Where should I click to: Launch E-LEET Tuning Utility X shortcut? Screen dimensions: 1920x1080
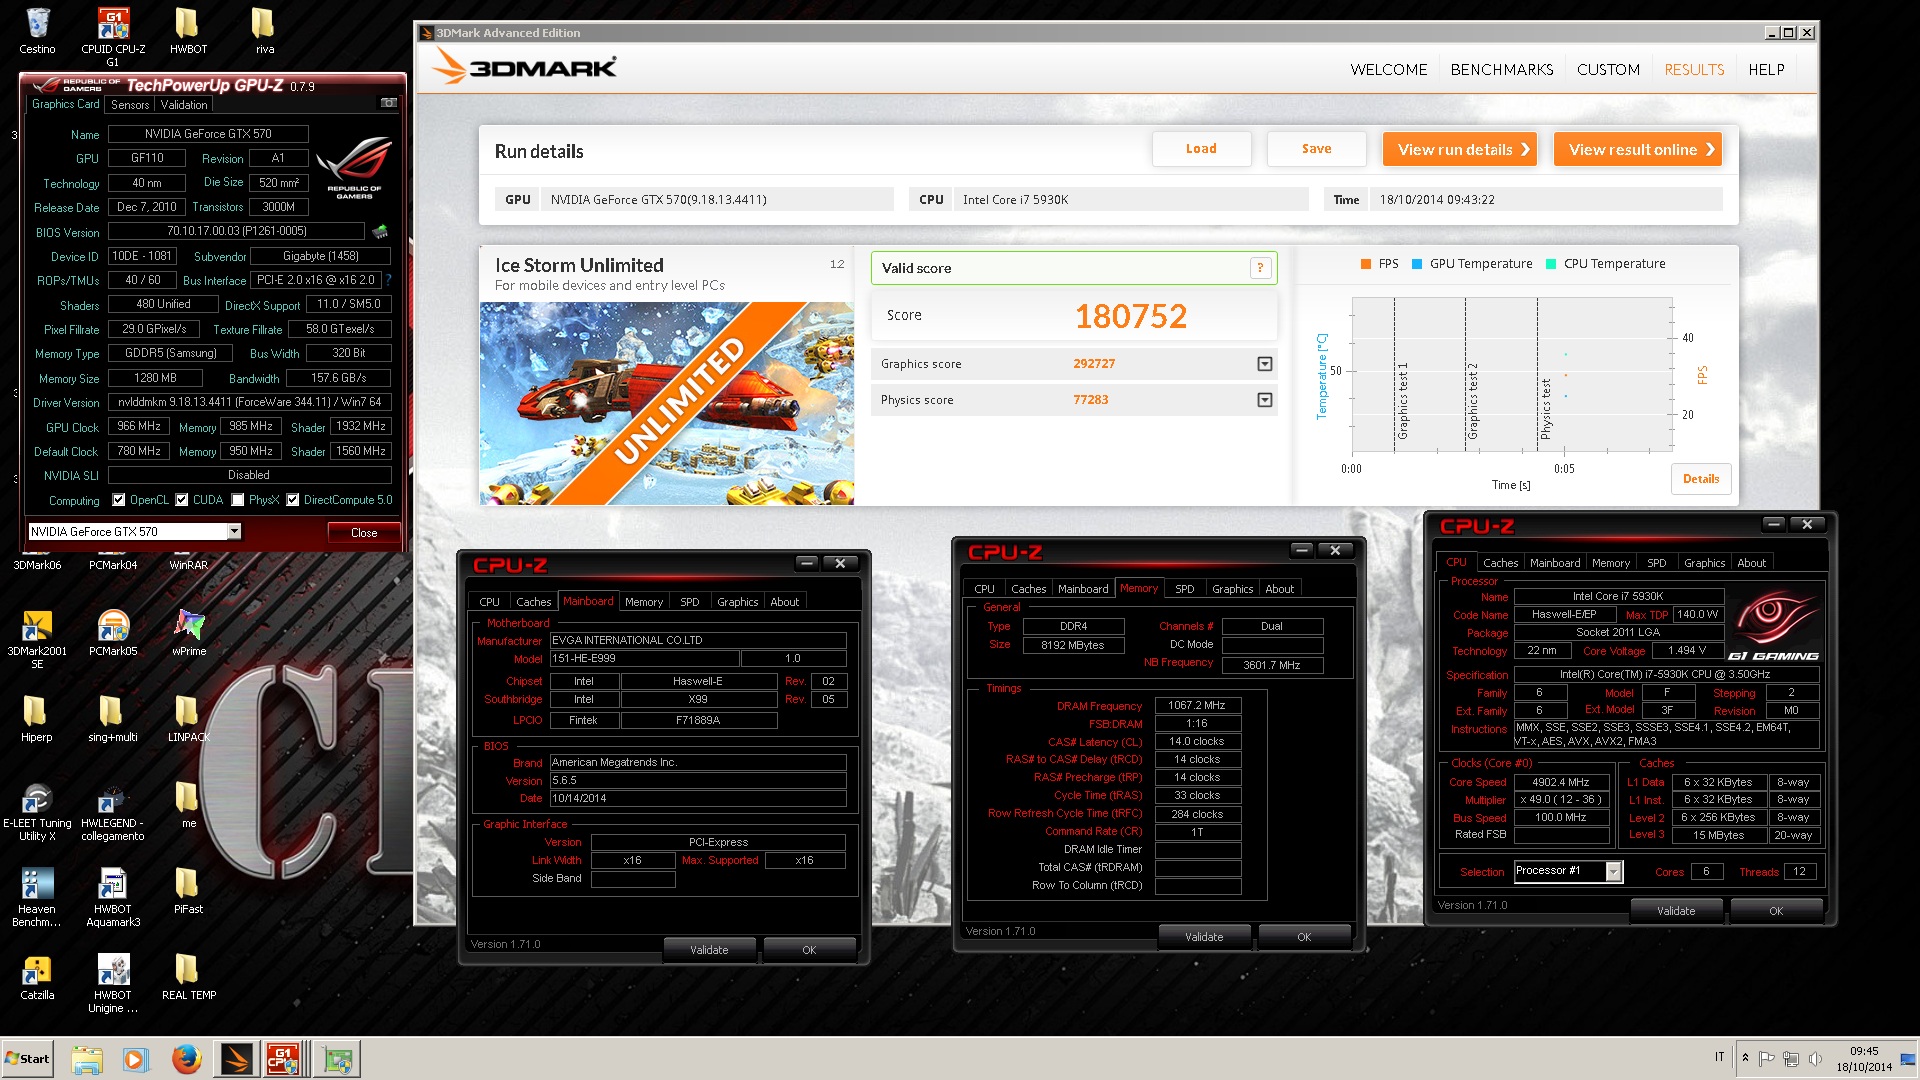[x=37, y=812]
